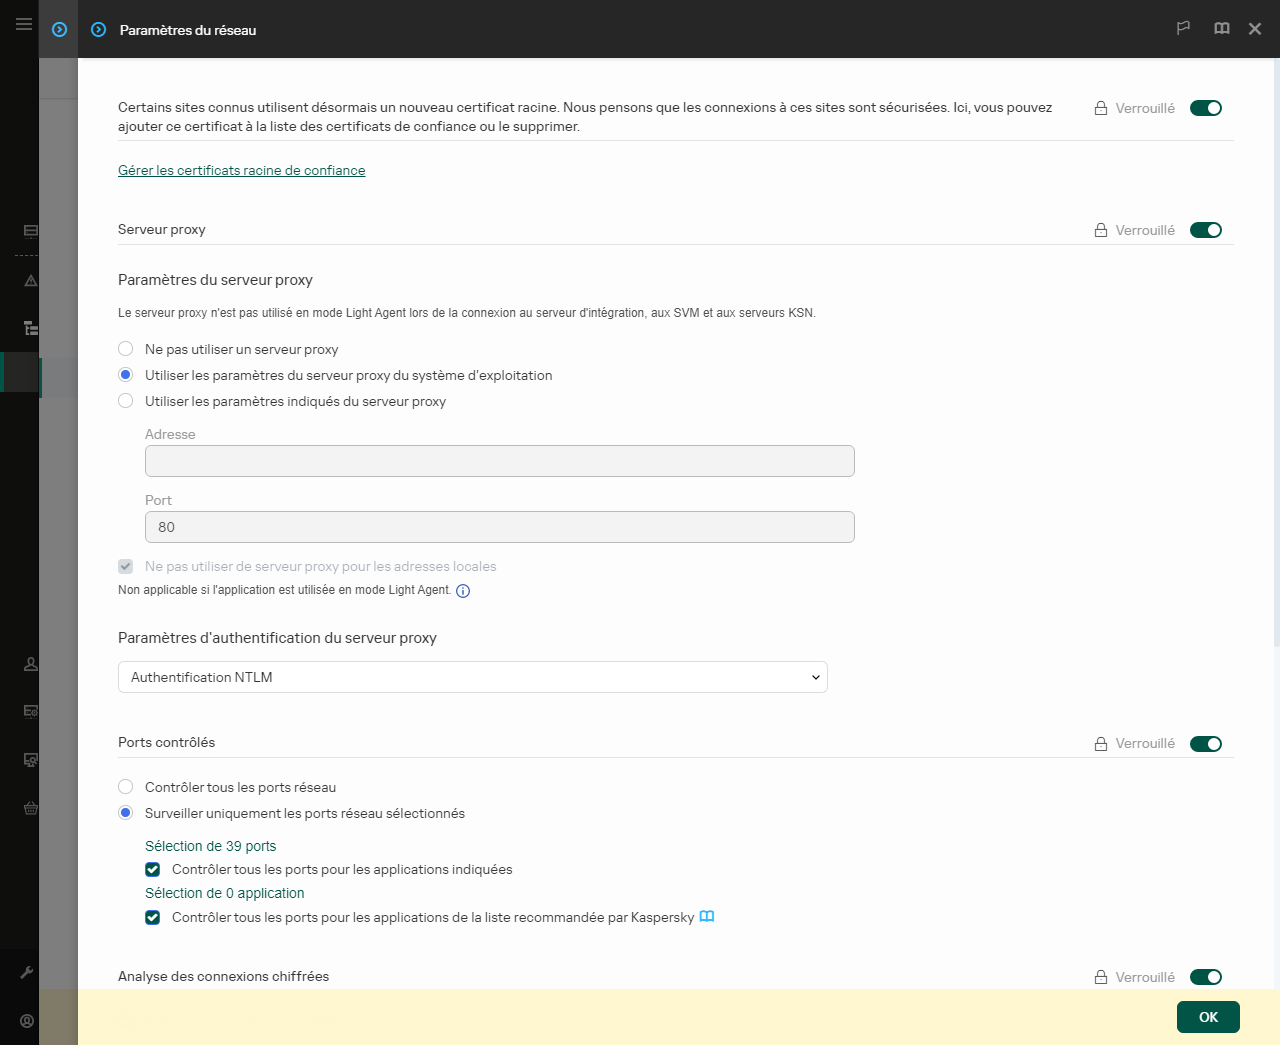Open the users sidebar icon

29,663
